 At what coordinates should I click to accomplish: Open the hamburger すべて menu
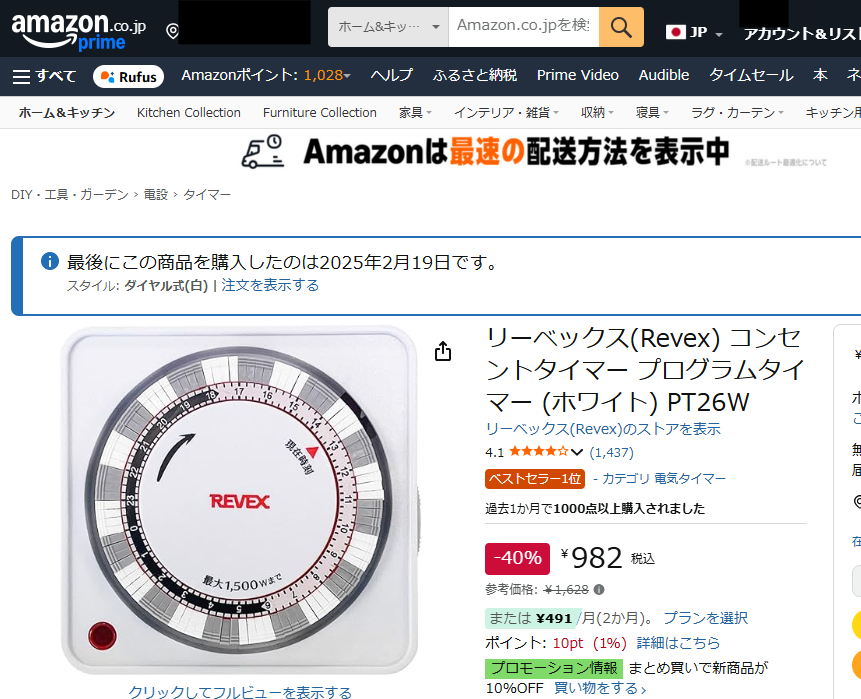(x=44, y=76)
